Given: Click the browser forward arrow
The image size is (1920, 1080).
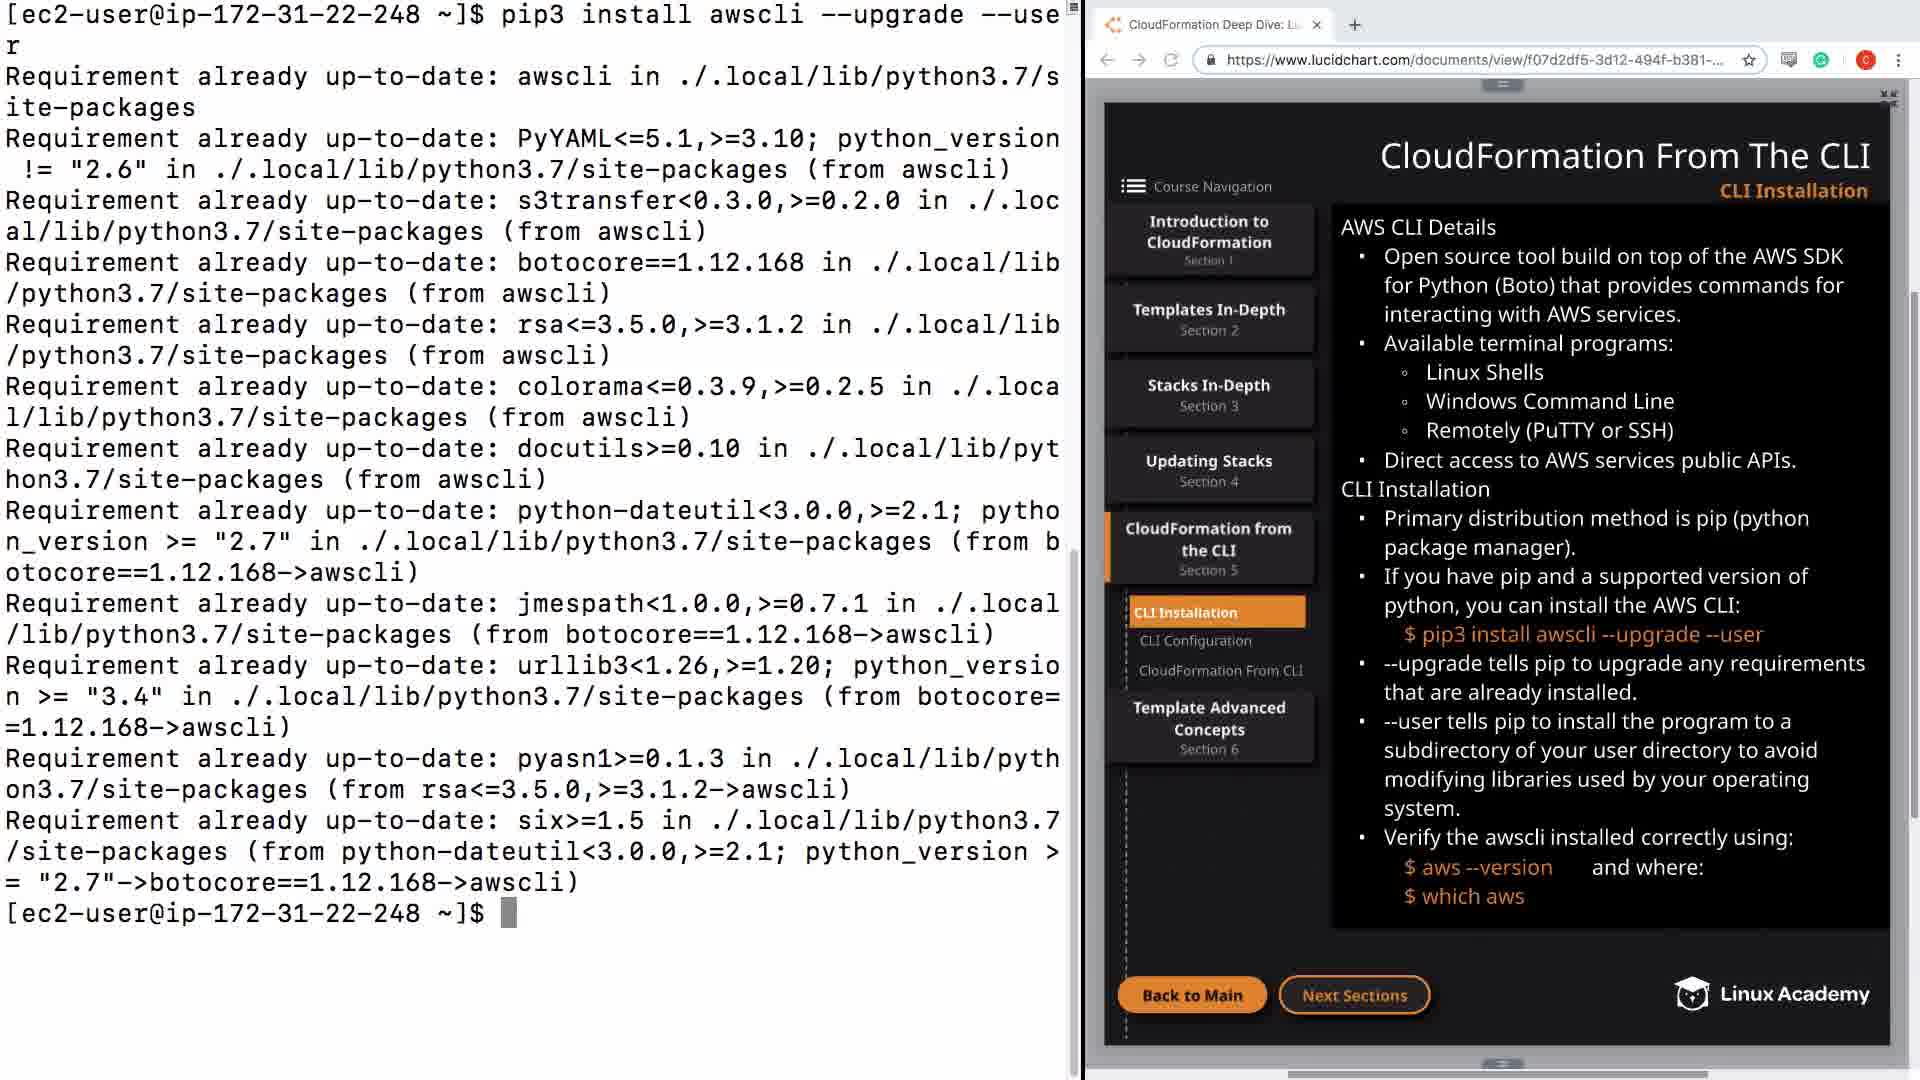Looking at the screenshot, I should pyautogui.click(x=1139, y=60).
